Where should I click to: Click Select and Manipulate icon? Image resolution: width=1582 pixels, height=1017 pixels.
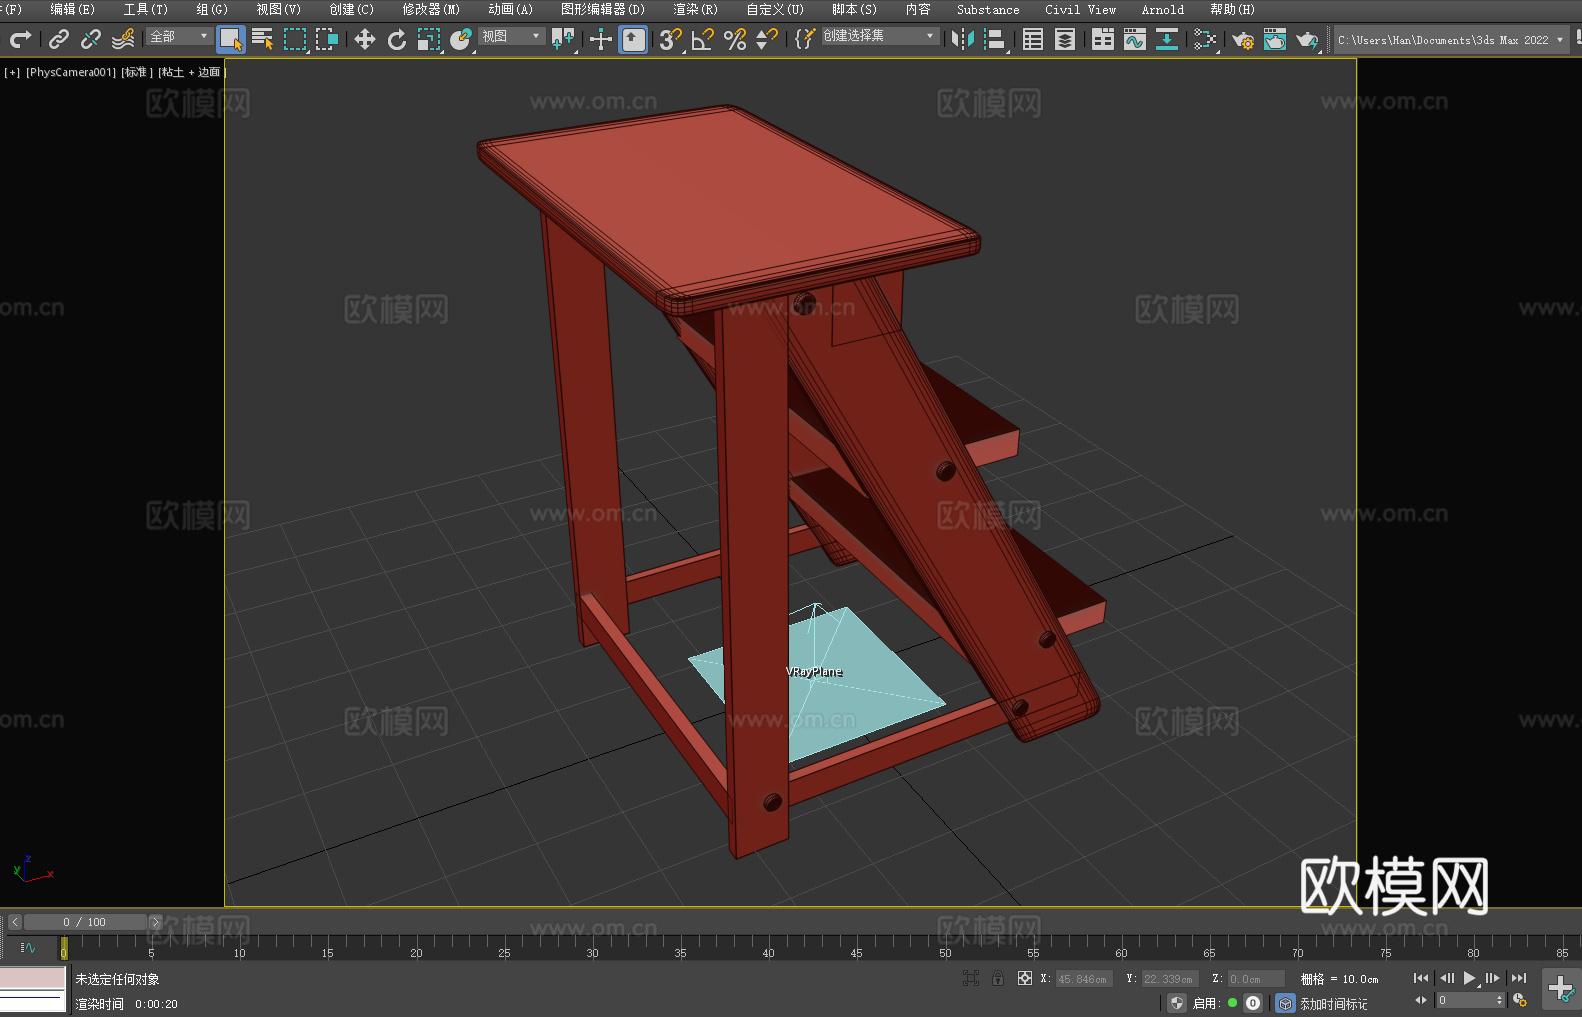(x=601, y=39)
